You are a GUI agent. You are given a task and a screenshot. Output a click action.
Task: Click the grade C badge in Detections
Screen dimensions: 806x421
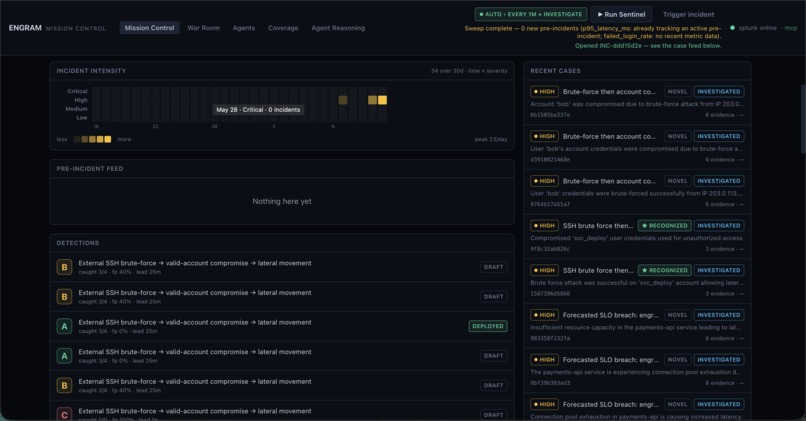pyautogui.click(x=64, y=414)
